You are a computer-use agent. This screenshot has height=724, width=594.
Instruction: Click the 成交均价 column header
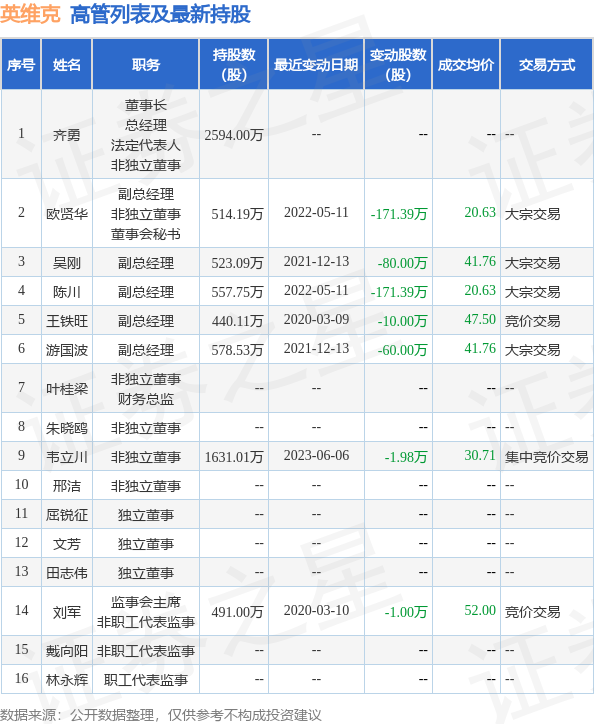click(x=466, y=65)
